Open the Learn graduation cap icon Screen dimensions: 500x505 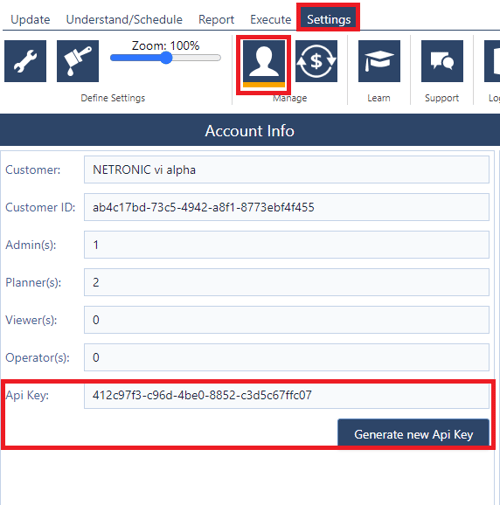[379, 61]
